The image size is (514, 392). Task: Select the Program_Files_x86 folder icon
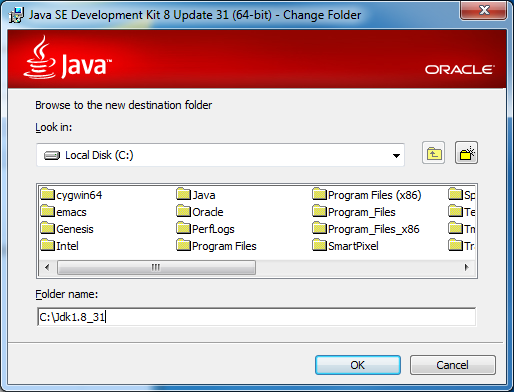319,228
